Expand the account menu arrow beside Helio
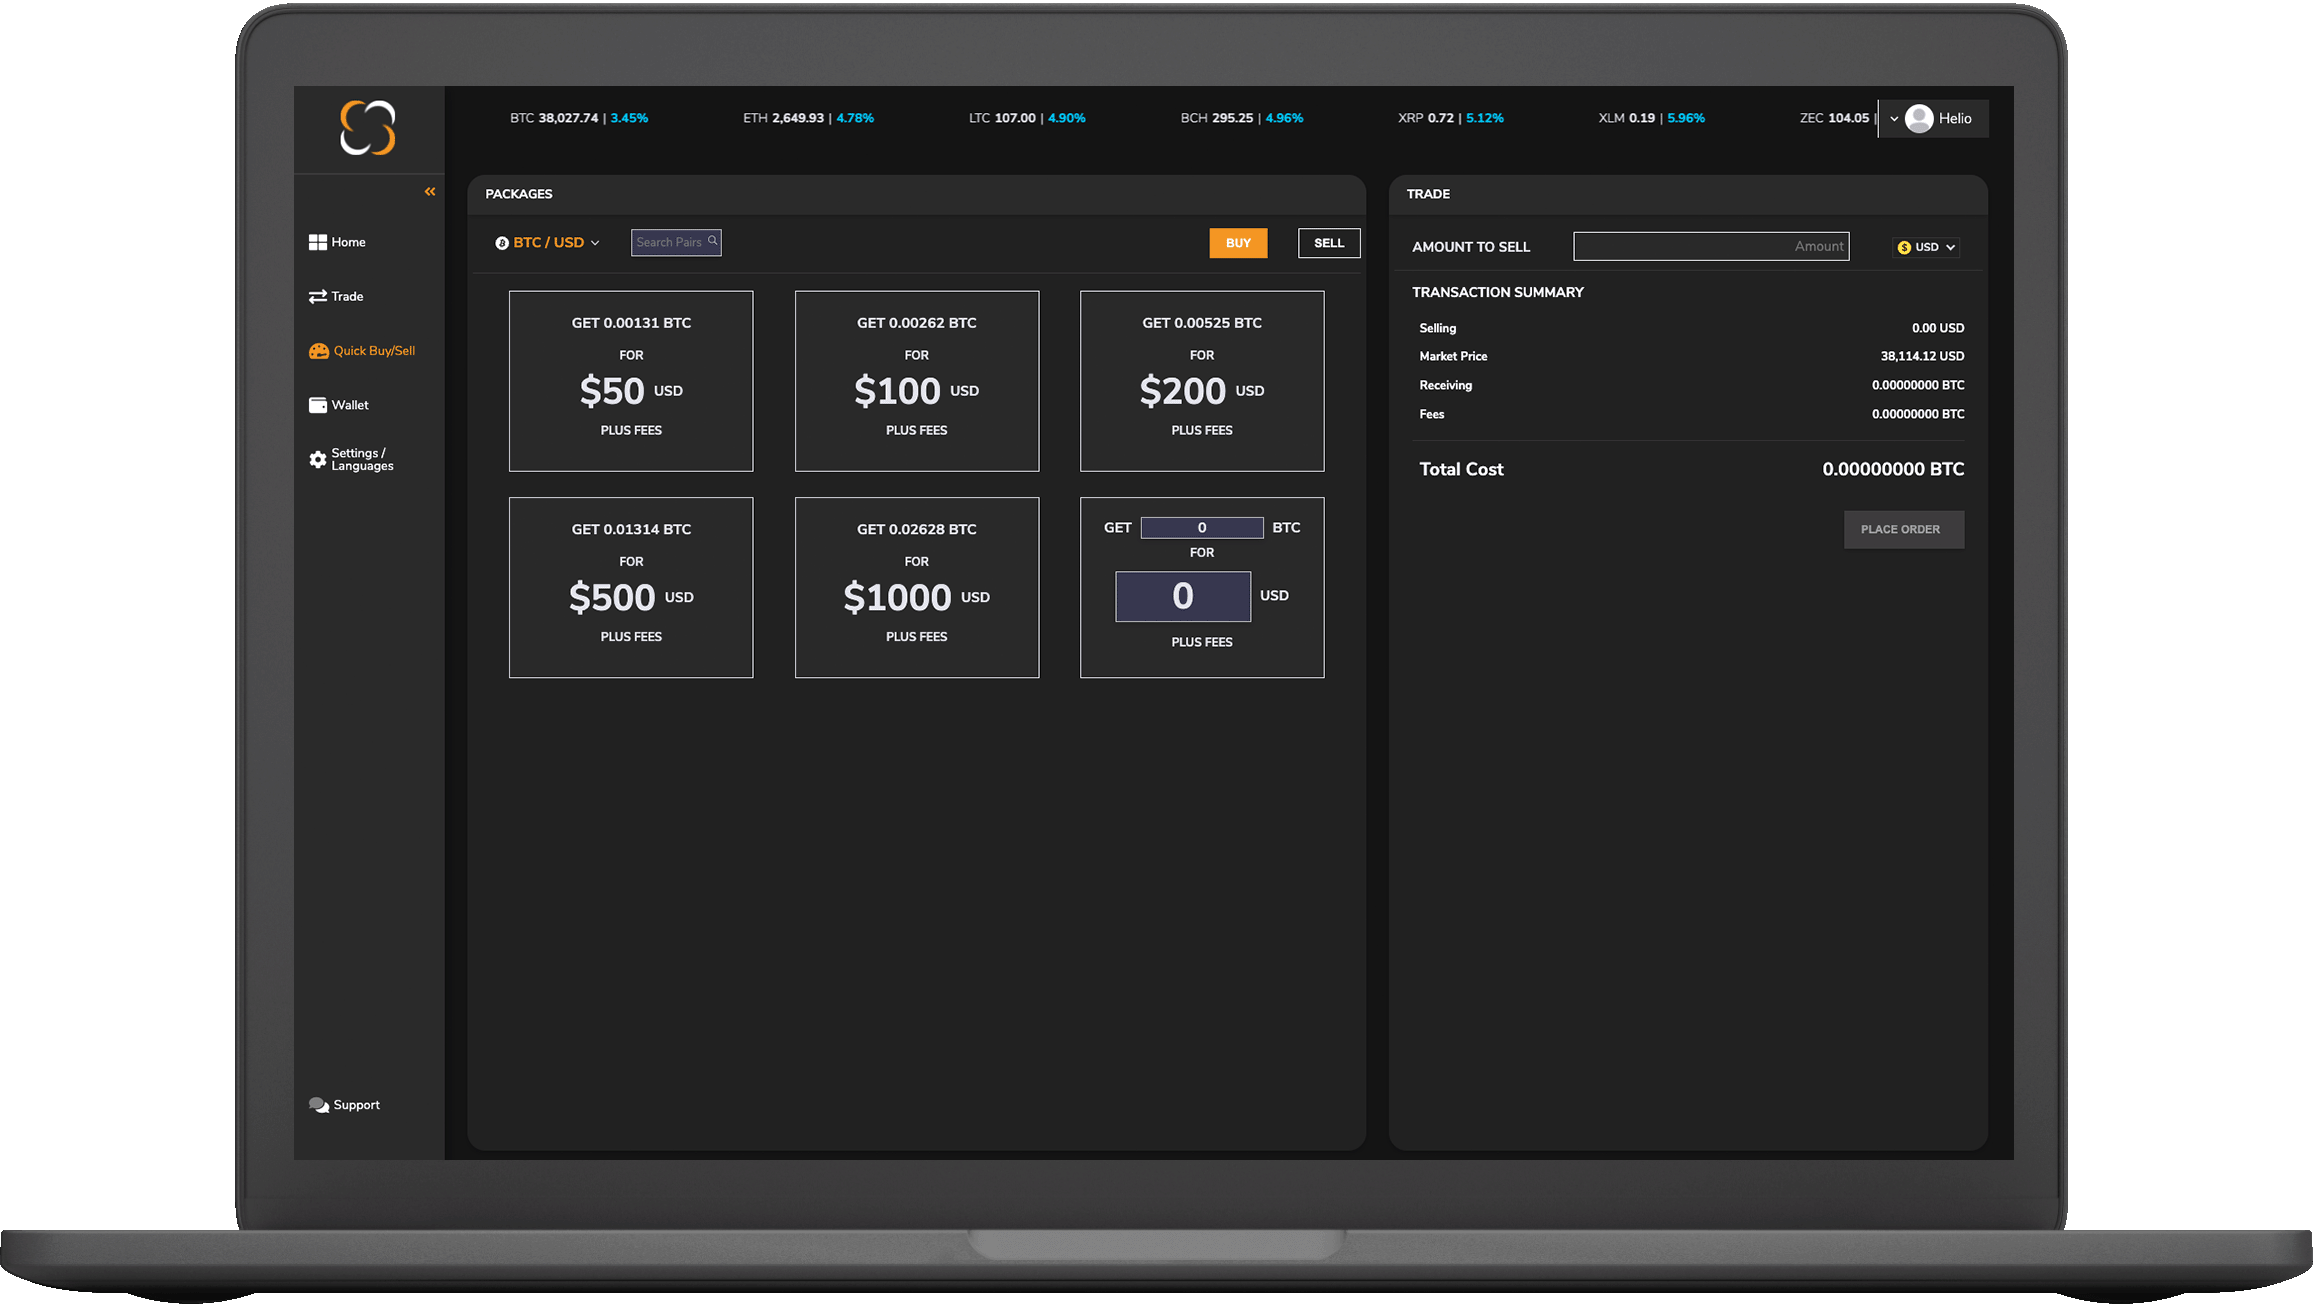The width and height of the screenshot is (2322, 1306). click(x=1893, y=119)
